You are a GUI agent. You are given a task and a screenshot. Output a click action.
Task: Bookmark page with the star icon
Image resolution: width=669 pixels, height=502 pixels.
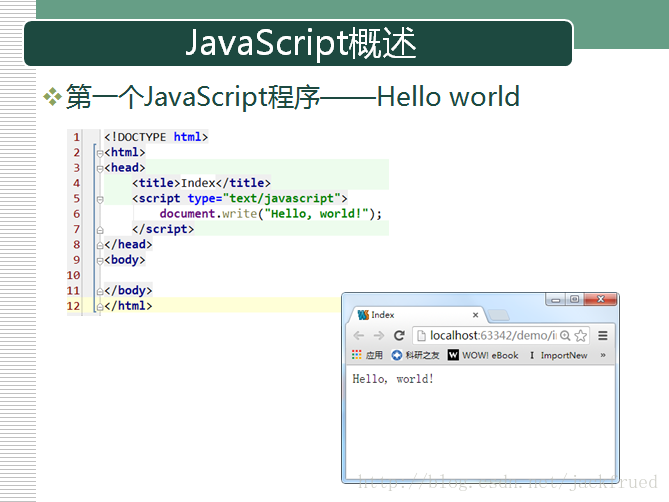click(581, 336)
